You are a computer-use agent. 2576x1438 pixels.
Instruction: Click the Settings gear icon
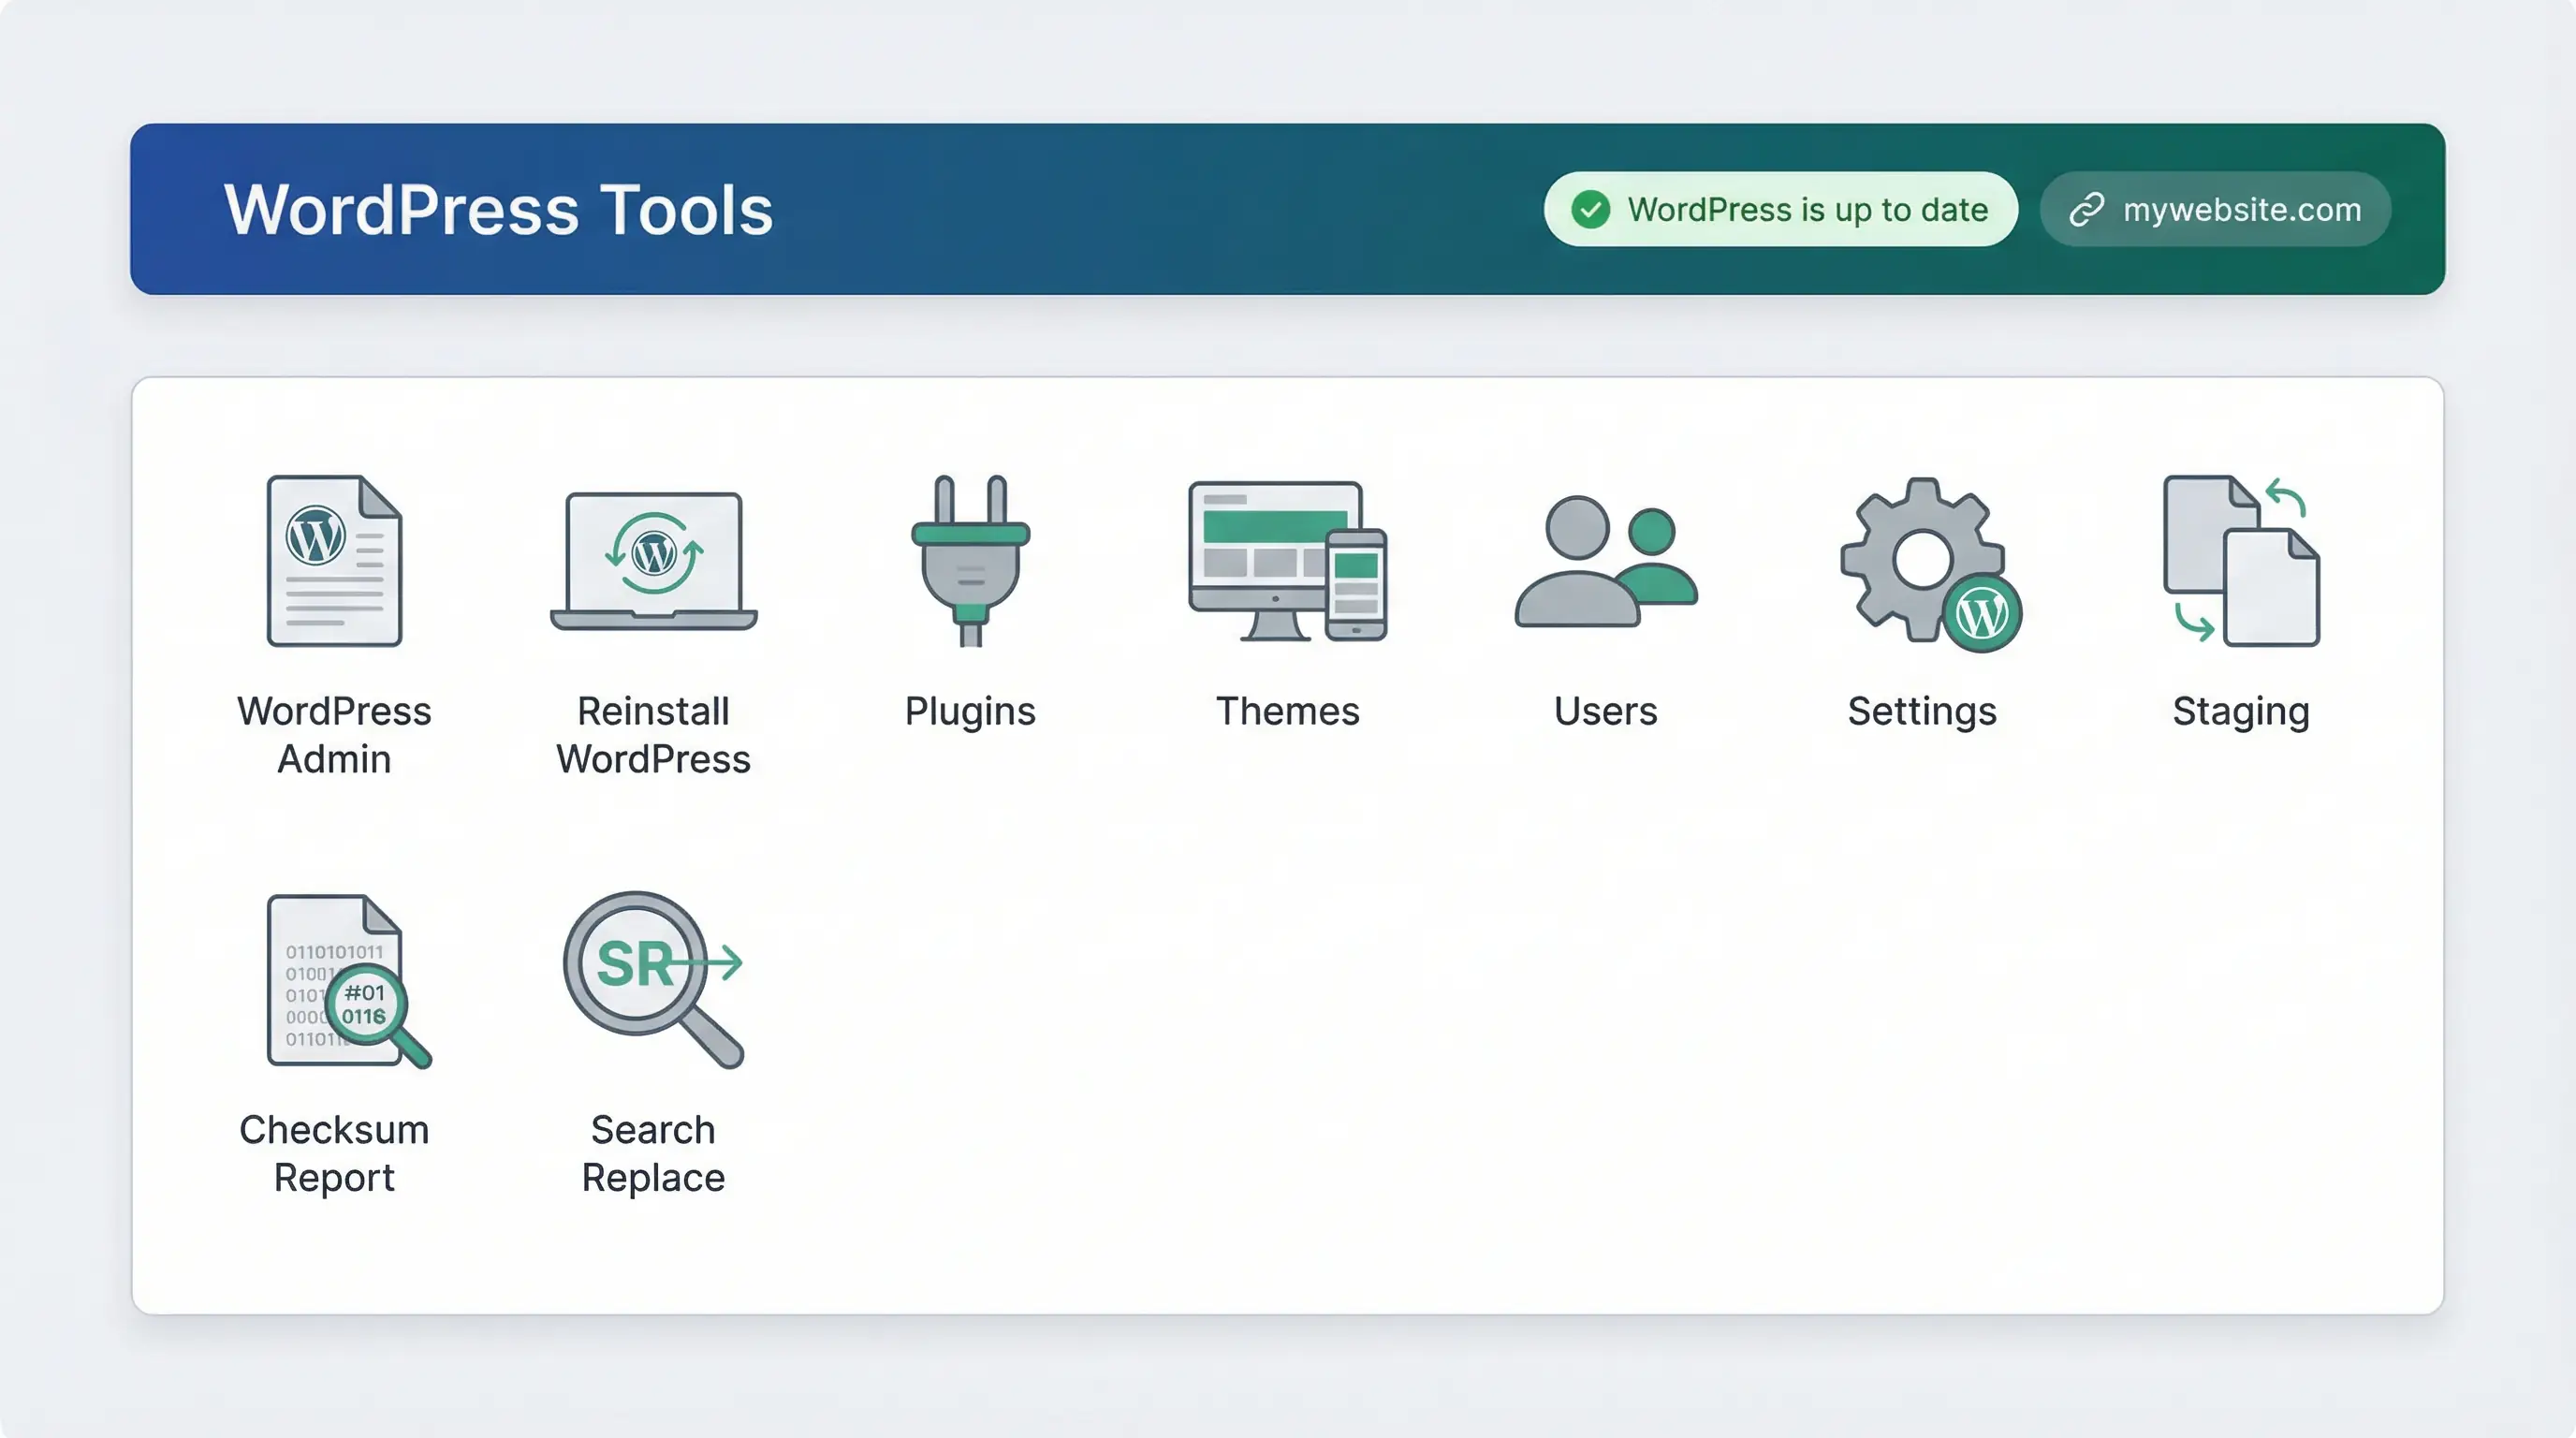click(x=1931, y=565)
